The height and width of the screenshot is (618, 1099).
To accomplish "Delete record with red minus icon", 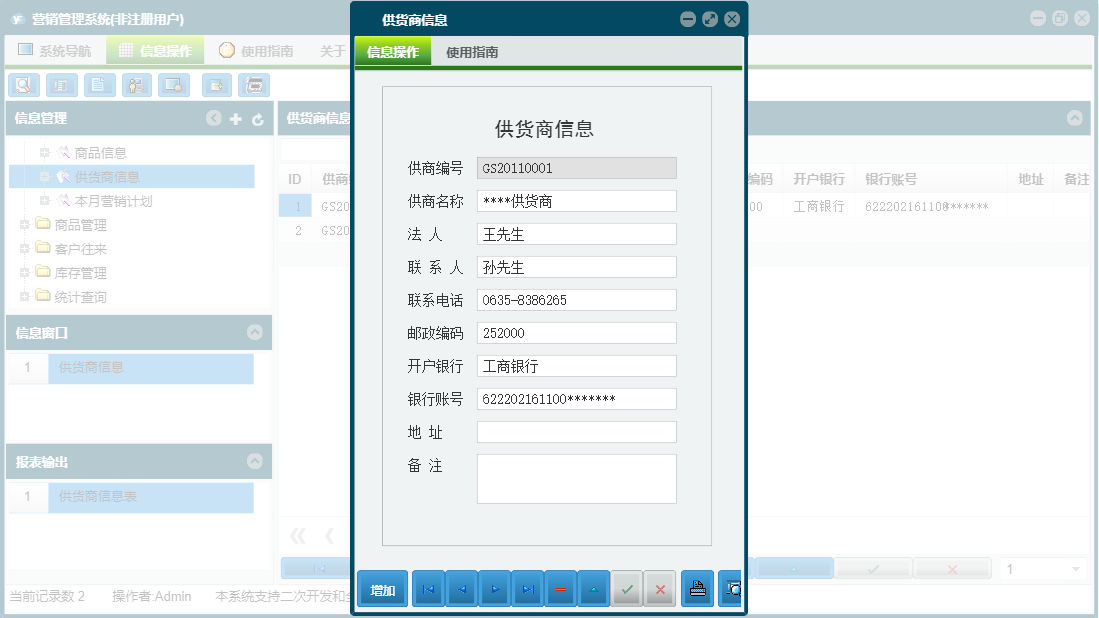I will click(x=561, y=590).
